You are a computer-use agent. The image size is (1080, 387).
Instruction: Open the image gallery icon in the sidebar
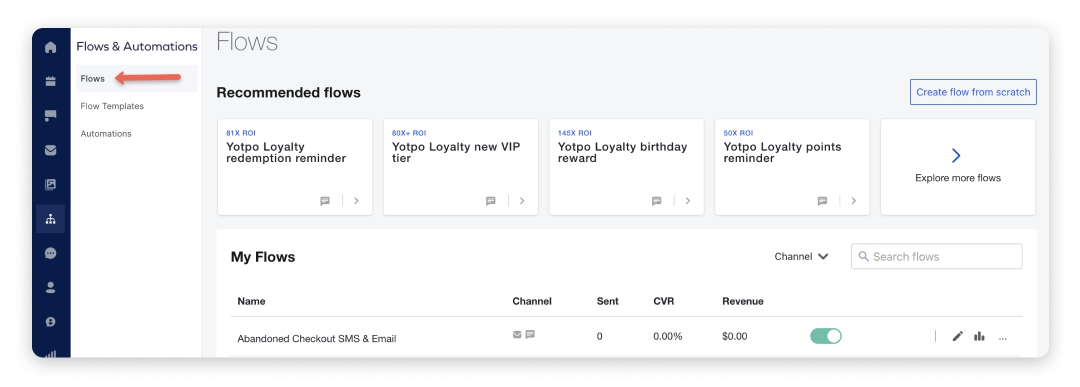(50, 185)
